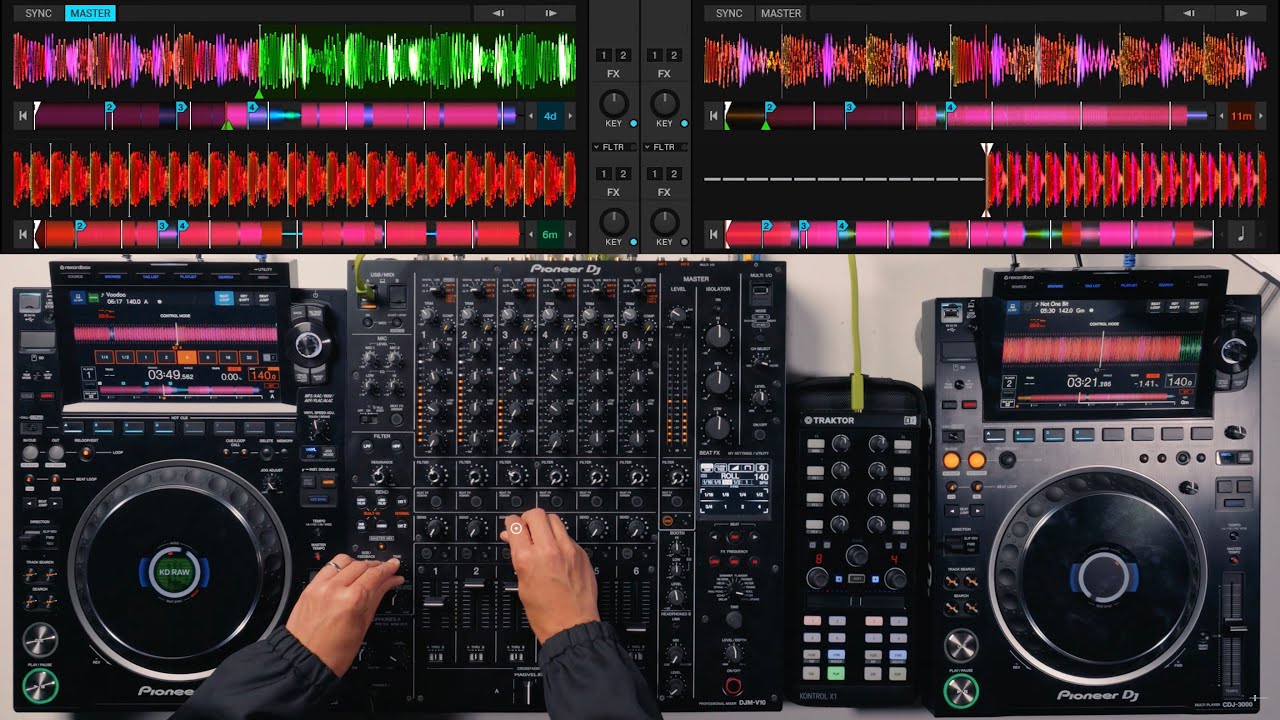Screen dimensions: 1280x720
Task: Tempo bend forward on the right deck
Action: (x=1242, y=13)
